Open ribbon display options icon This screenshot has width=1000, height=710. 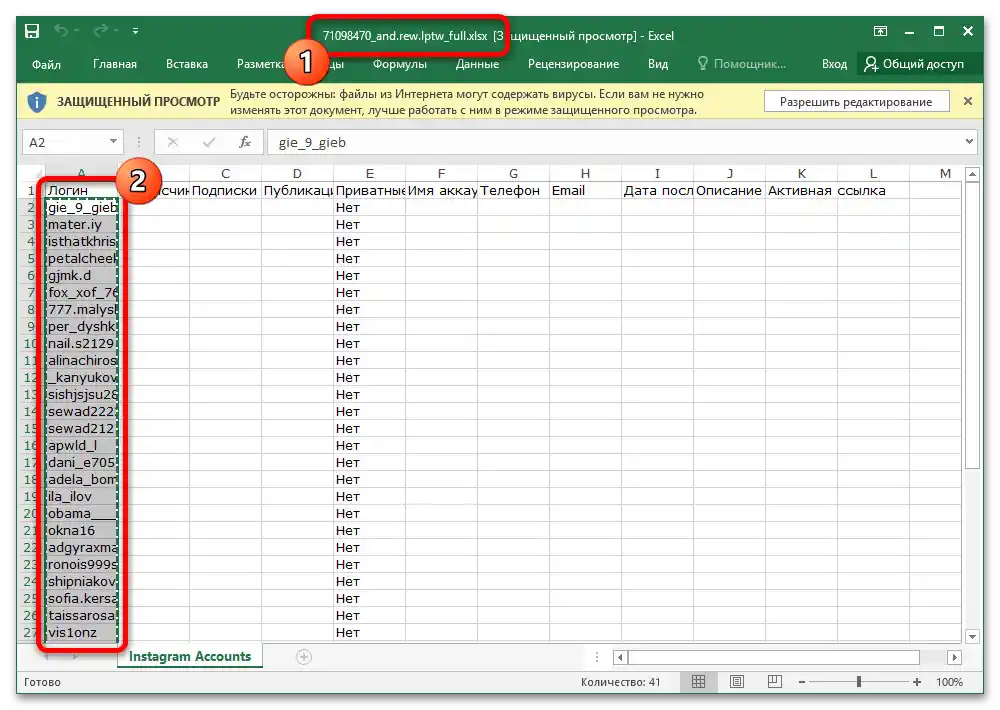[x=880, y=31]
